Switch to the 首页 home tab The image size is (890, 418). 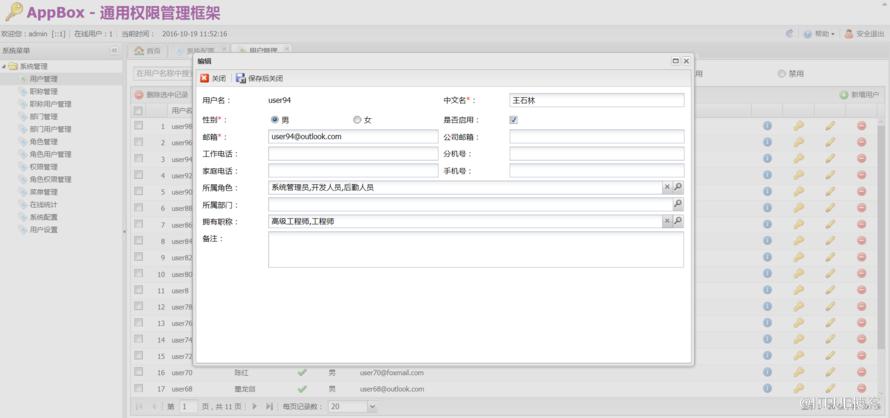pos(148,51)
